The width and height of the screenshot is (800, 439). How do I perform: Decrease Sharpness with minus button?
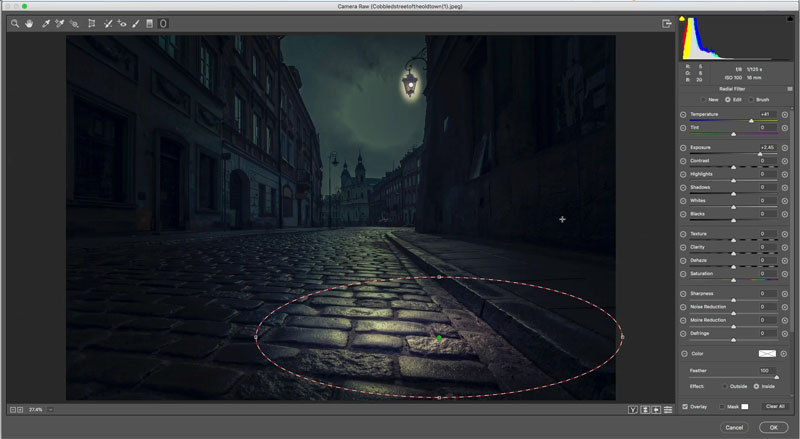683,294
